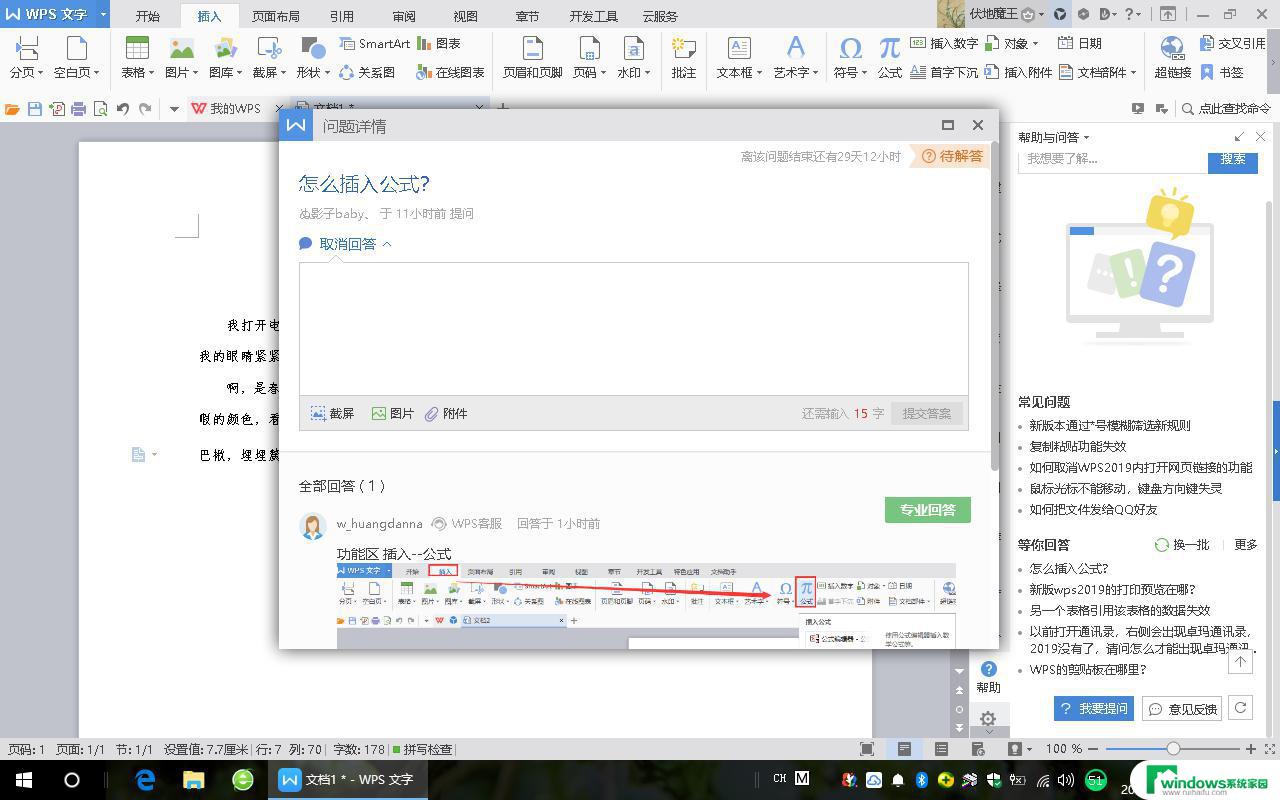The image size is (1280, 800).
Task: Click Image (图片) in answer box toolbar
Action: click(x=392, y=413)
